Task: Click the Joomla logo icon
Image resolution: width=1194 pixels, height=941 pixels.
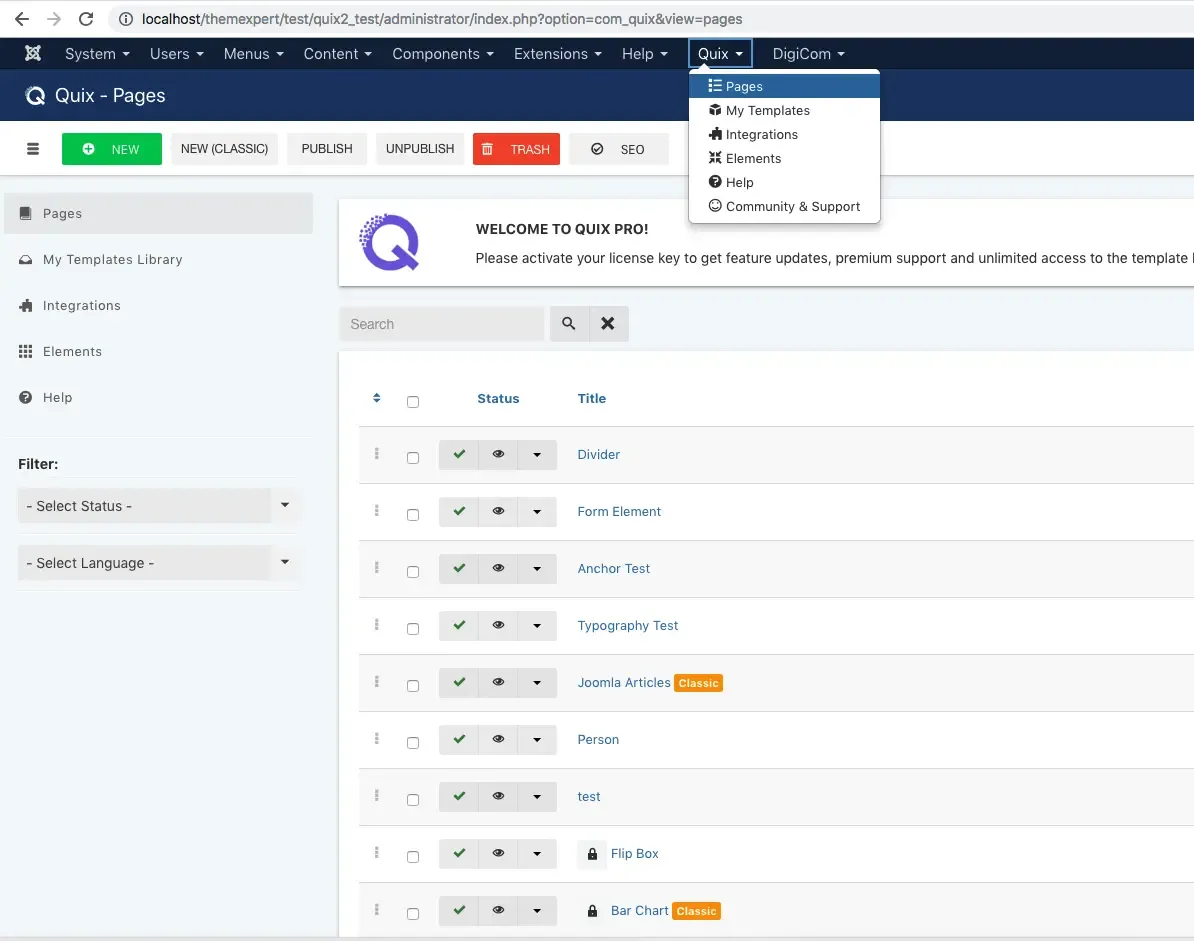Action: 33,53
